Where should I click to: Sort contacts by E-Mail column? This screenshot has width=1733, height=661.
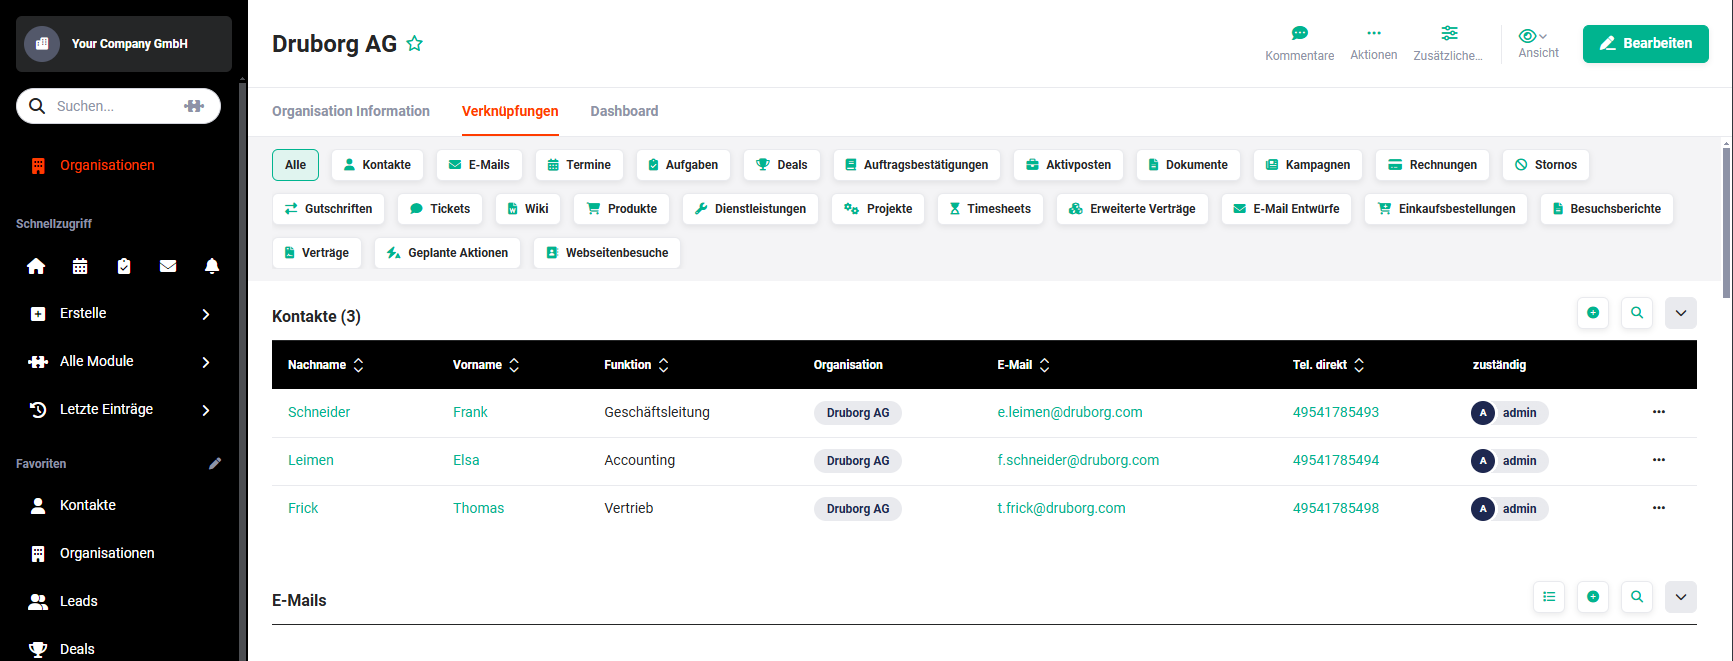(1023, 365)
